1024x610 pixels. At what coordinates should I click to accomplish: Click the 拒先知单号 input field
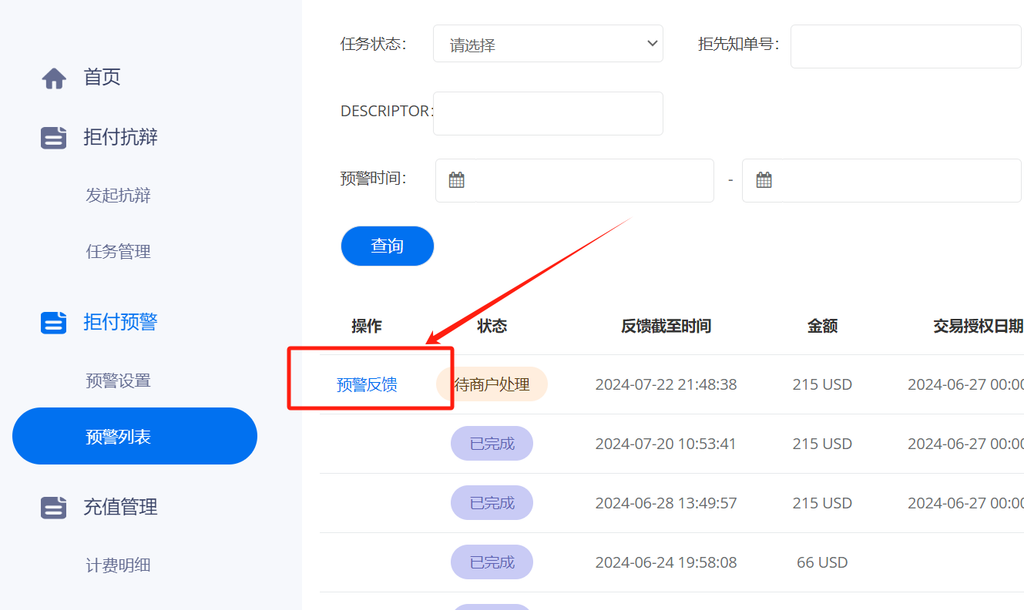tap(906, 46)
